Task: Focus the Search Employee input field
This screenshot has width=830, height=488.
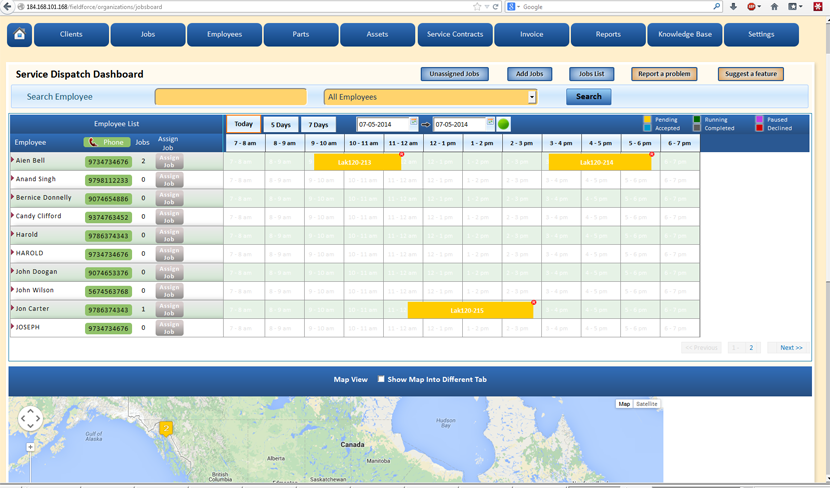Action: coord(230,97)
